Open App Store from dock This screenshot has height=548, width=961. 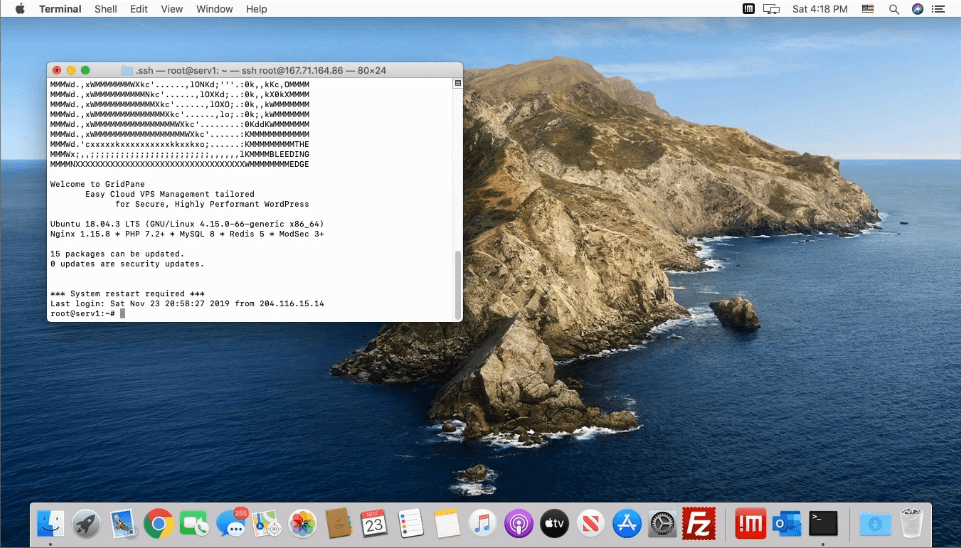[626, 524]
